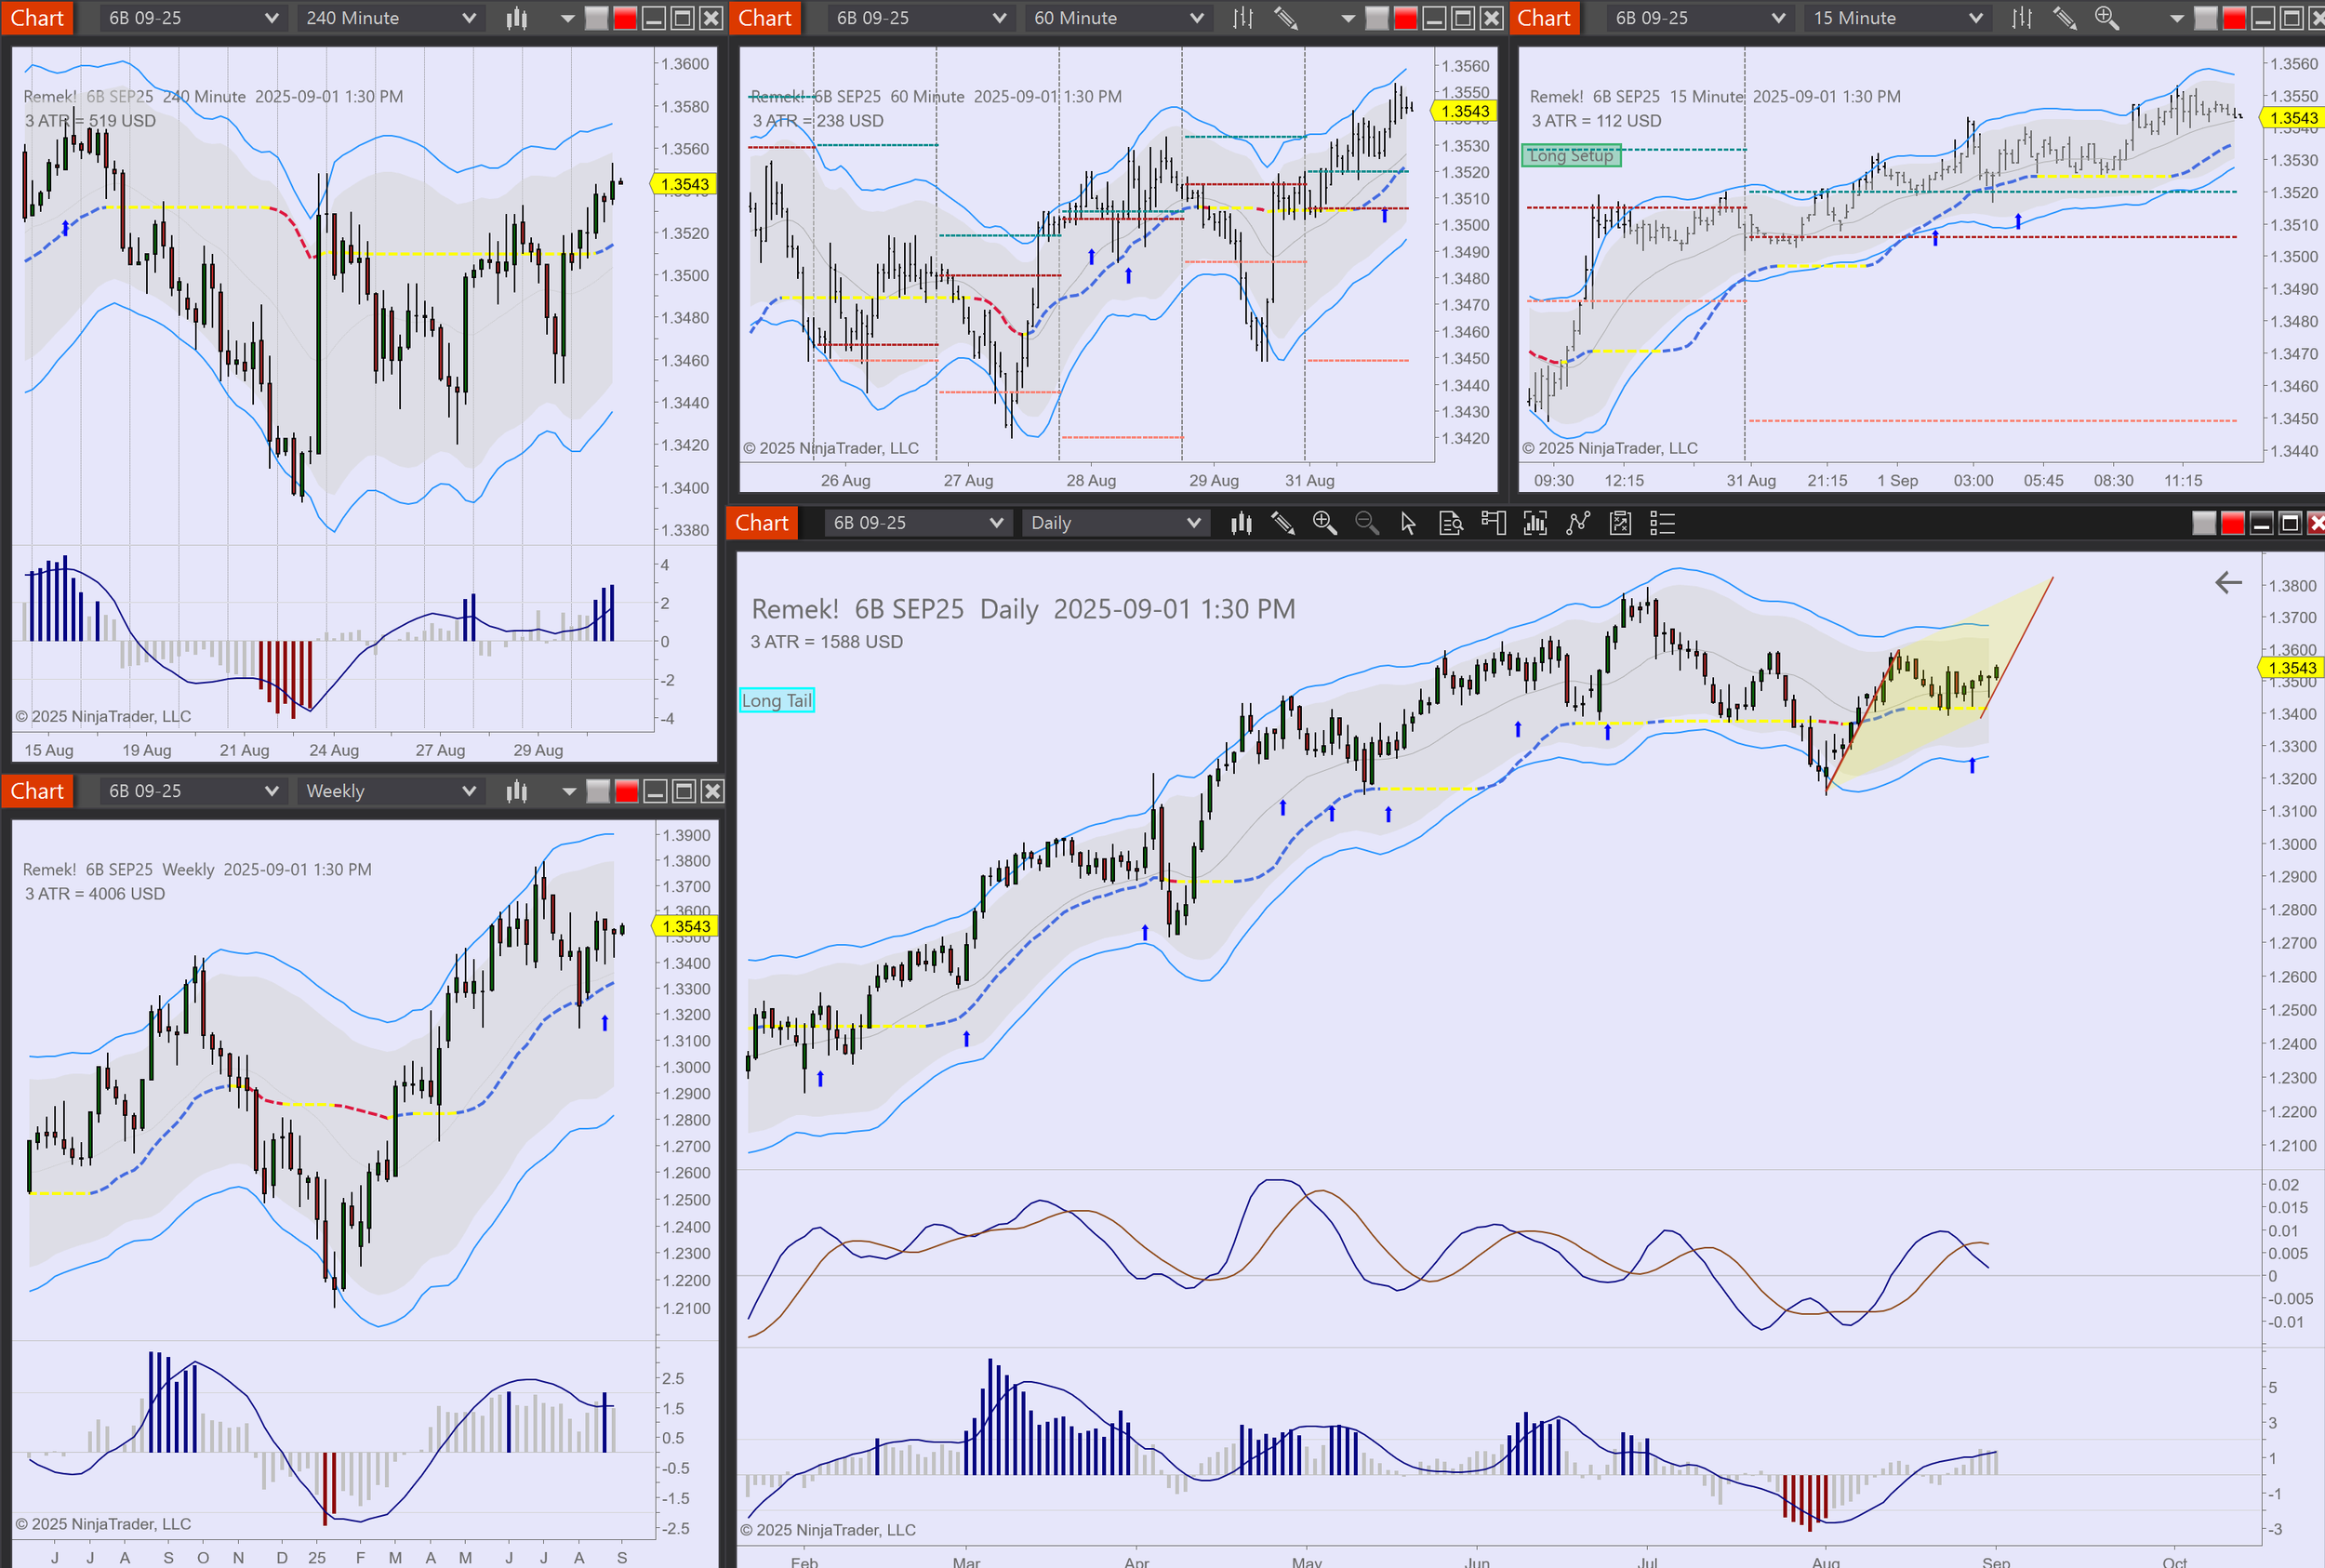
Task: Expand toolbar overflow arrow in 15 Minute chart
Action: pyautogui.click(x=2177, y=18)
